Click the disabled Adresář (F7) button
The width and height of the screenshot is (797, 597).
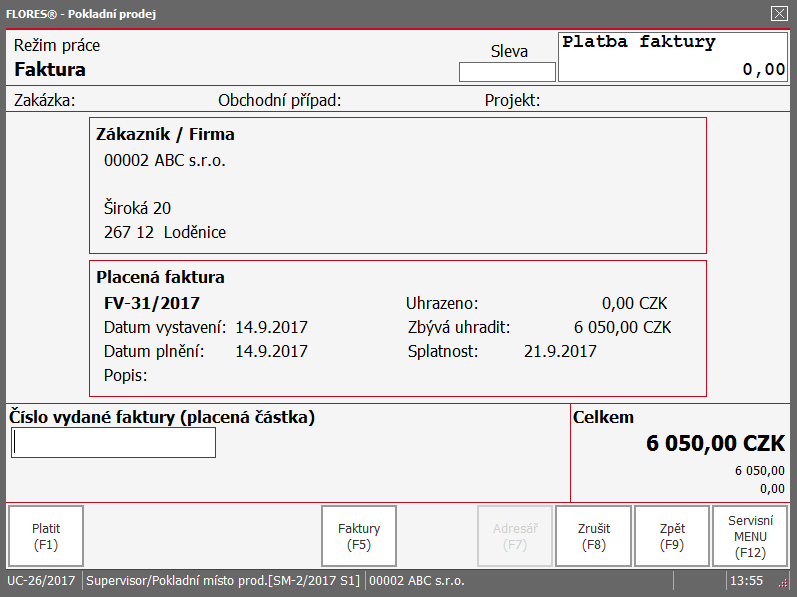515,536
